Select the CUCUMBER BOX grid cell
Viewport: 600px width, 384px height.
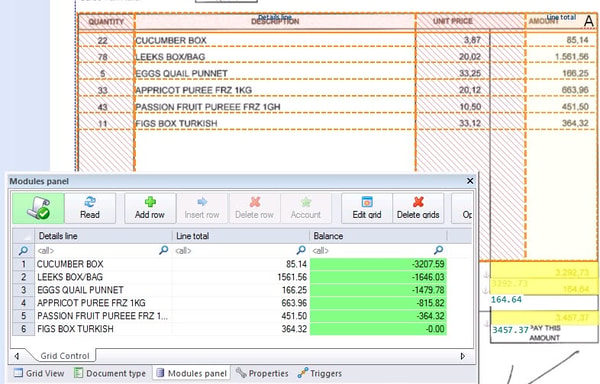point(104,264)
